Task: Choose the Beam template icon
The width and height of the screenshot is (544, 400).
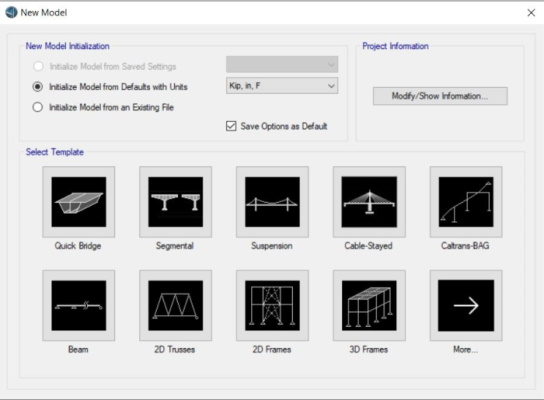Action: pos(79,306)
